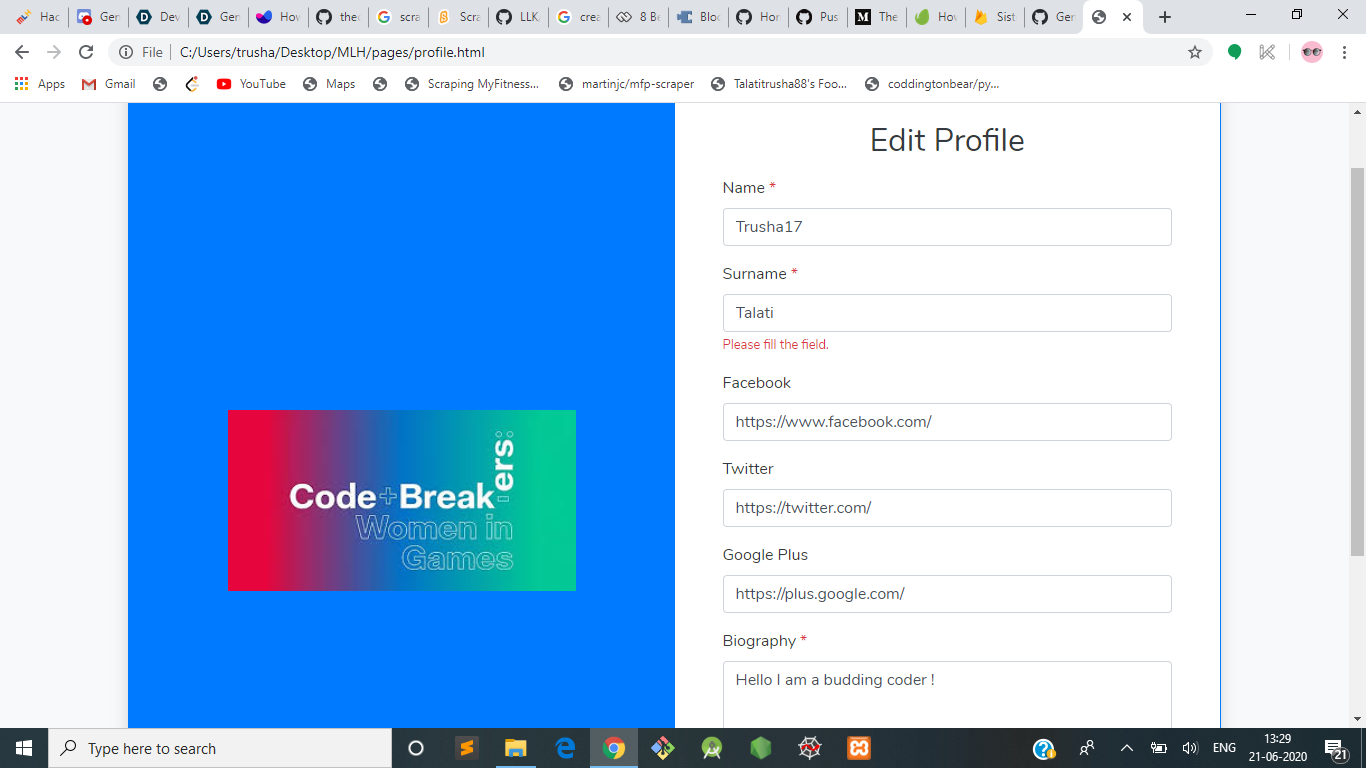The width and height of the screenshot is (1366, 768).
Task: Click the address bar URL
Action: (x=332, y=52)
